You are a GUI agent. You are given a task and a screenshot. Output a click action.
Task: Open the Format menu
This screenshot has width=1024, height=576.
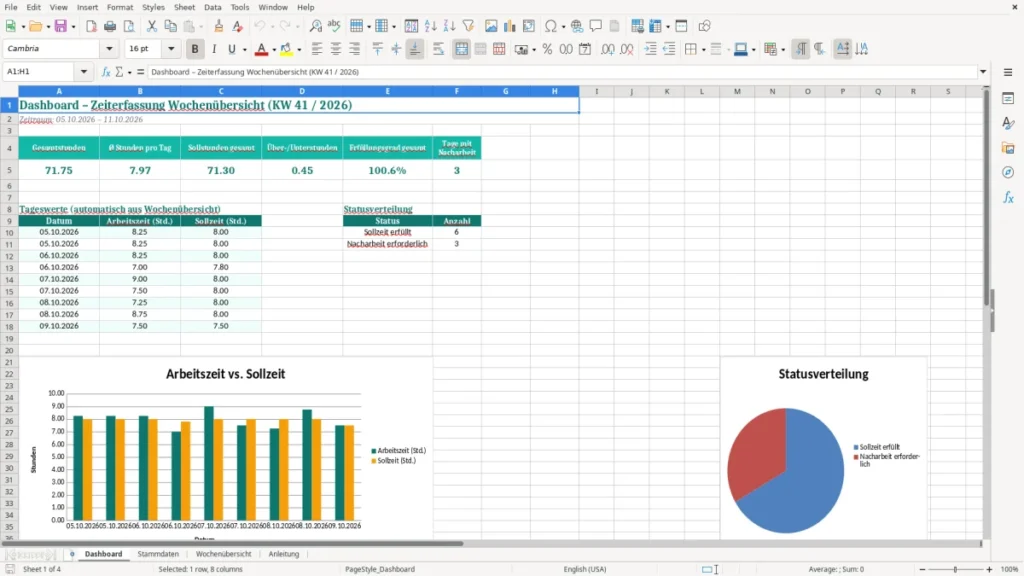click(x=120, y=7)
